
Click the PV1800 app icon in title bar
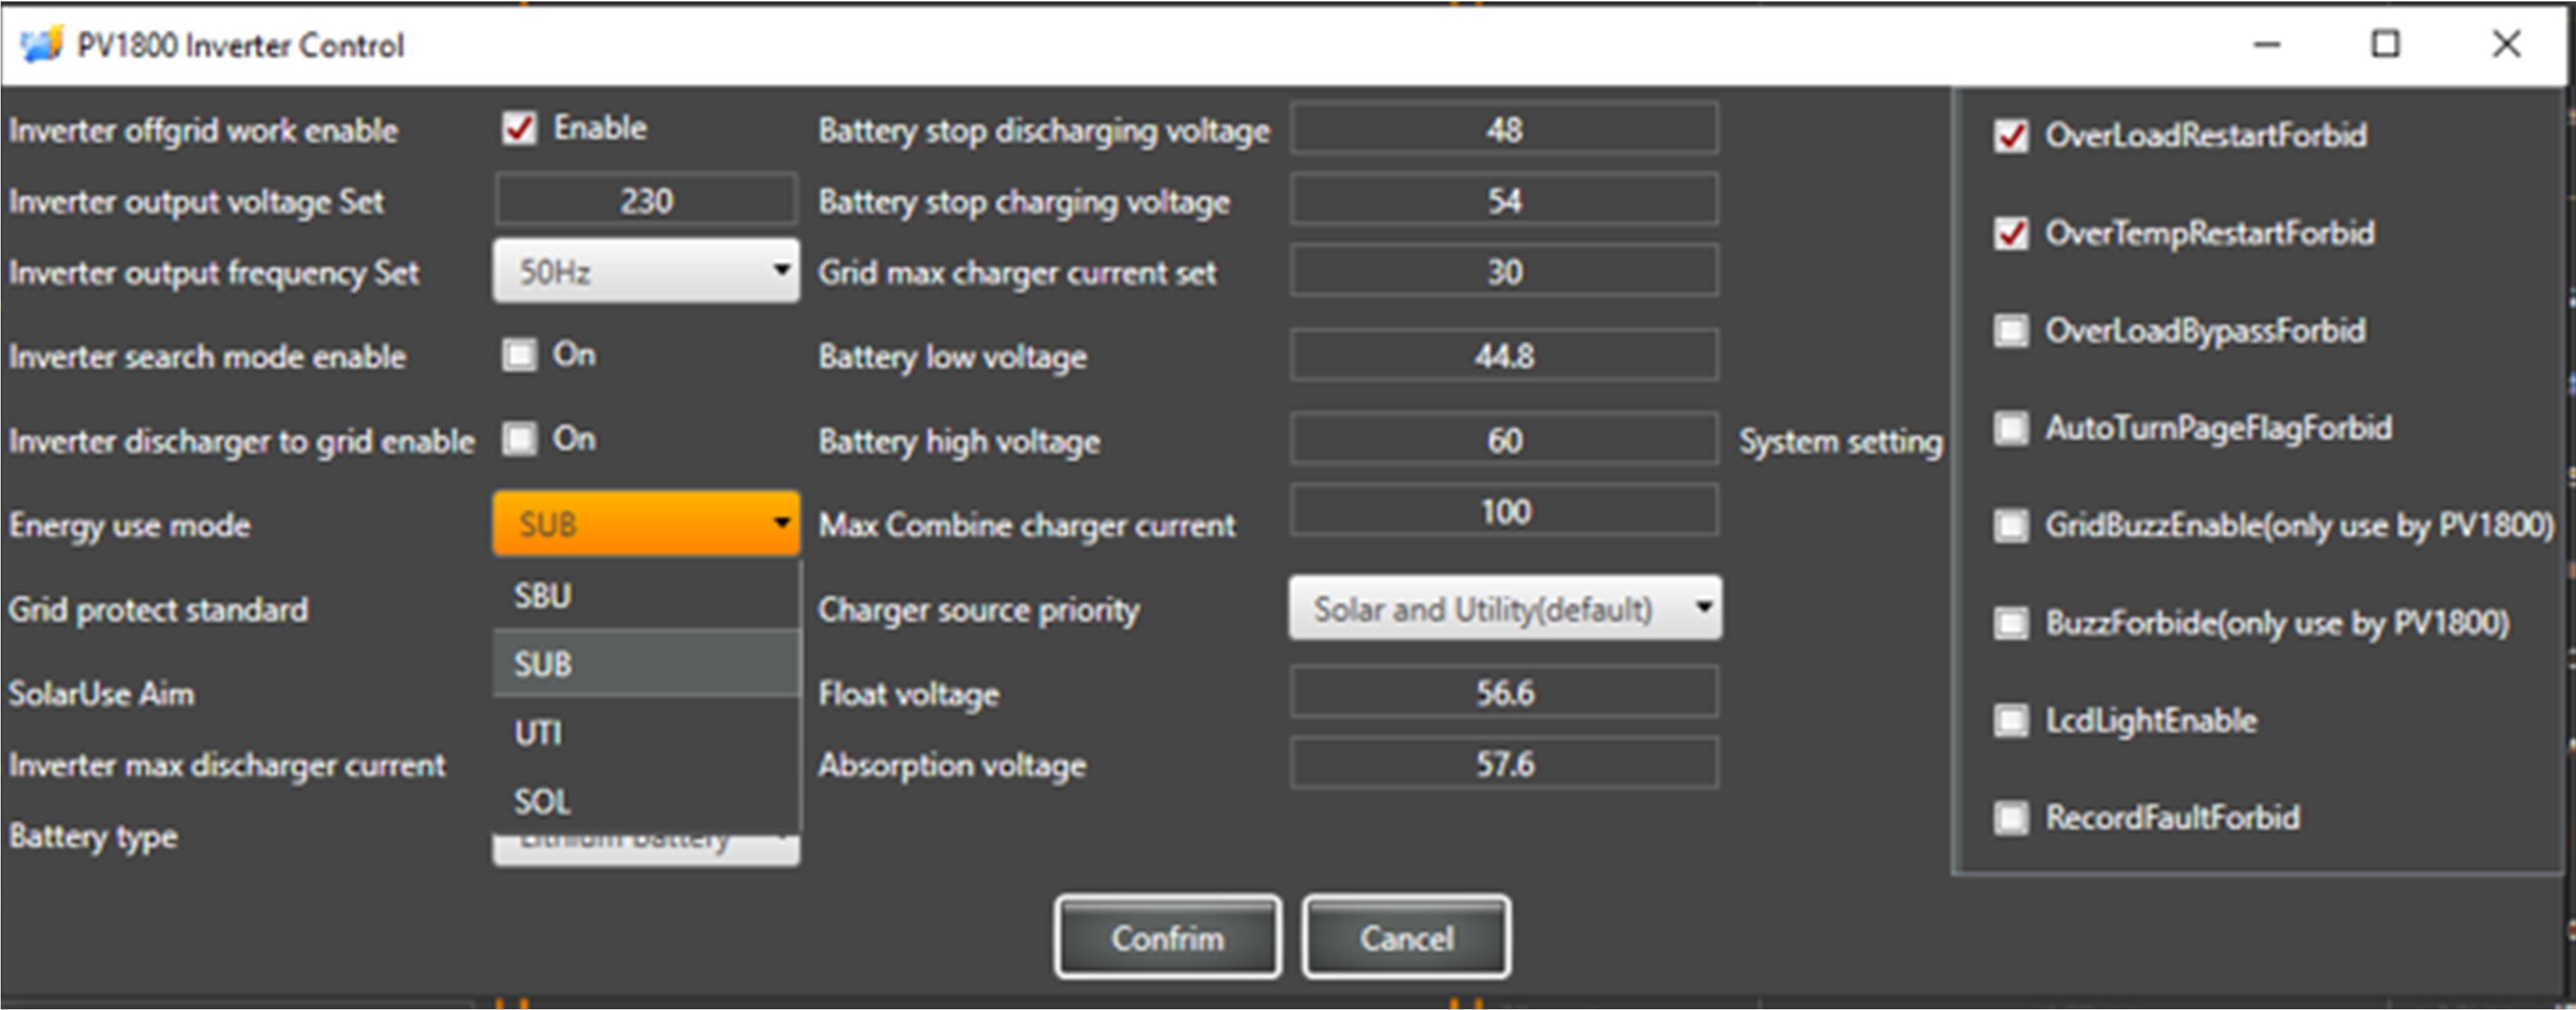tap(41, 45)
